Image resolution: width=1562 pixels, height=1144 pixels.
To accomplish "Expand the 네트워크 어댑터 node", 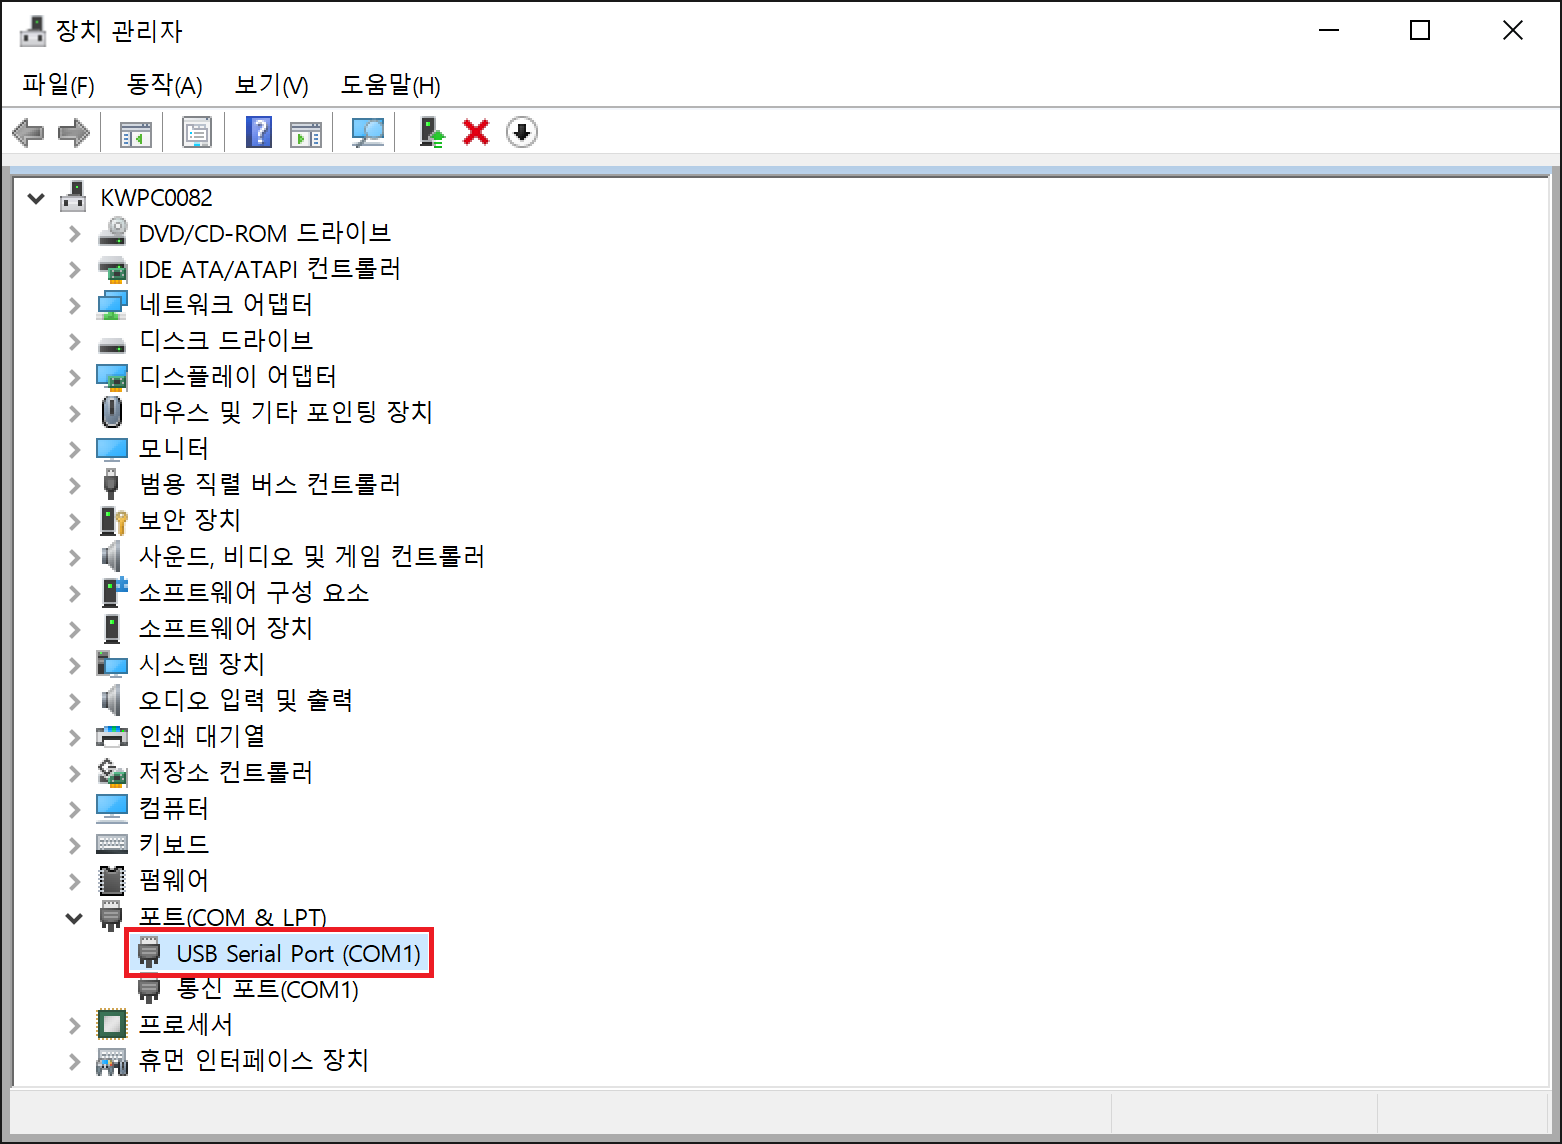I will tap(75, 306).
